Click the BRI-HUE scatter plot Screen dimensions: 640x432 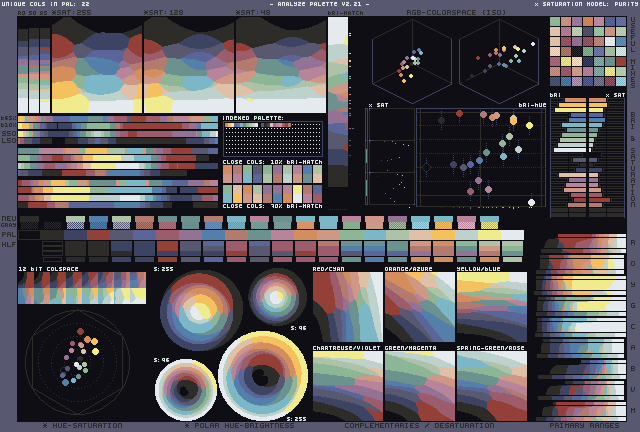(x=481, y=158)
